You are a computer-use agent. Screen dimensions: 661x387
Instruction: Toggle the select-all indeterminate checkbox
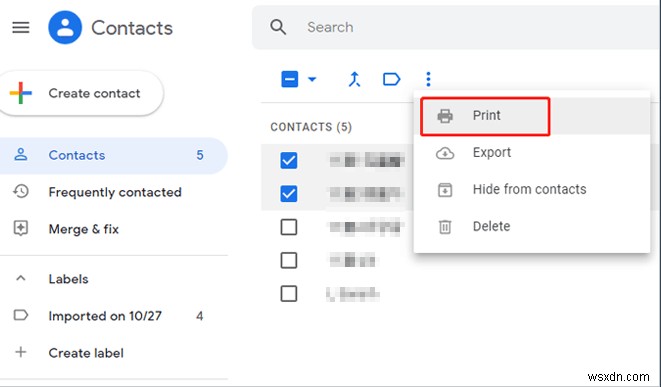click(x=290, y=79)
